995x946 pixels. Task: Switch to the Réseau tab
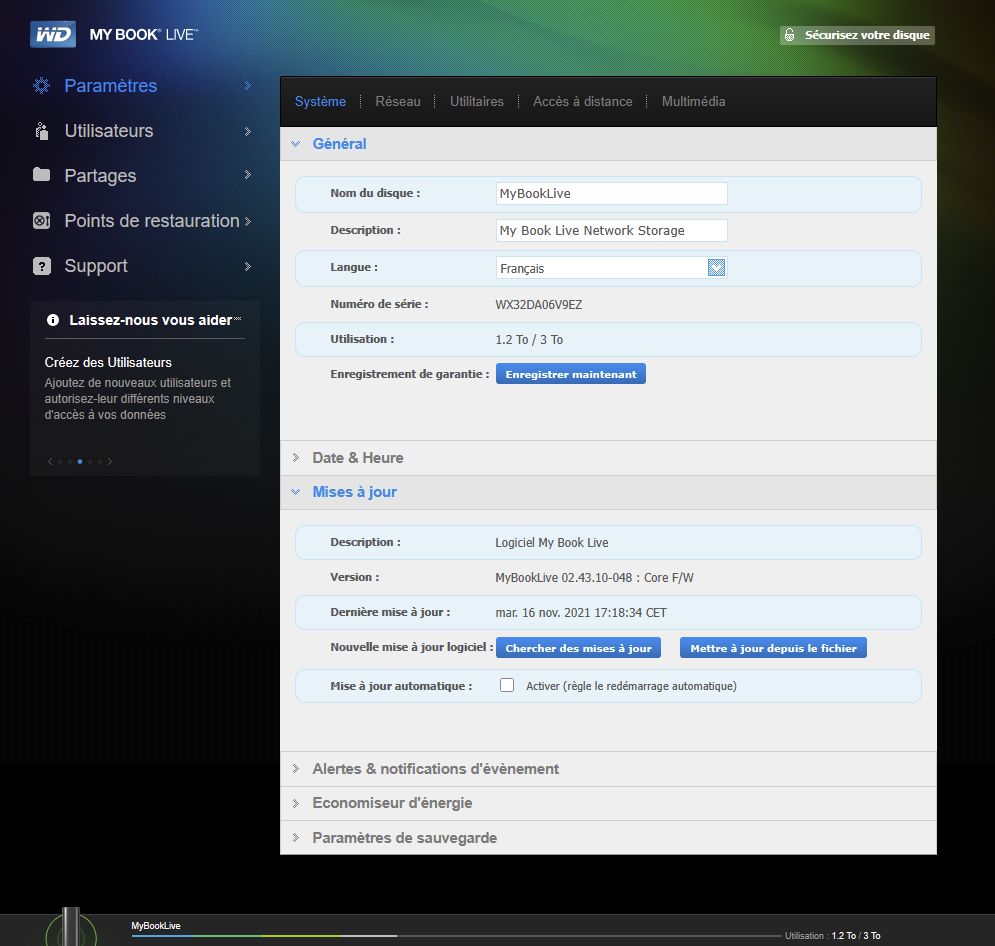pyautogui.click(x=398, y=102)
